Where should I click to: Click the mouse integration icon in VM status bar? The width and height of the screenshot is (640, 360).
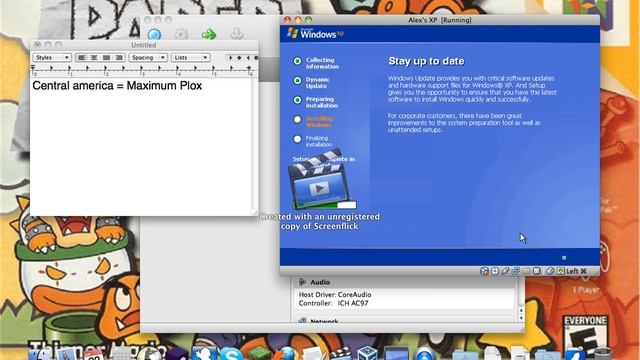550,271
